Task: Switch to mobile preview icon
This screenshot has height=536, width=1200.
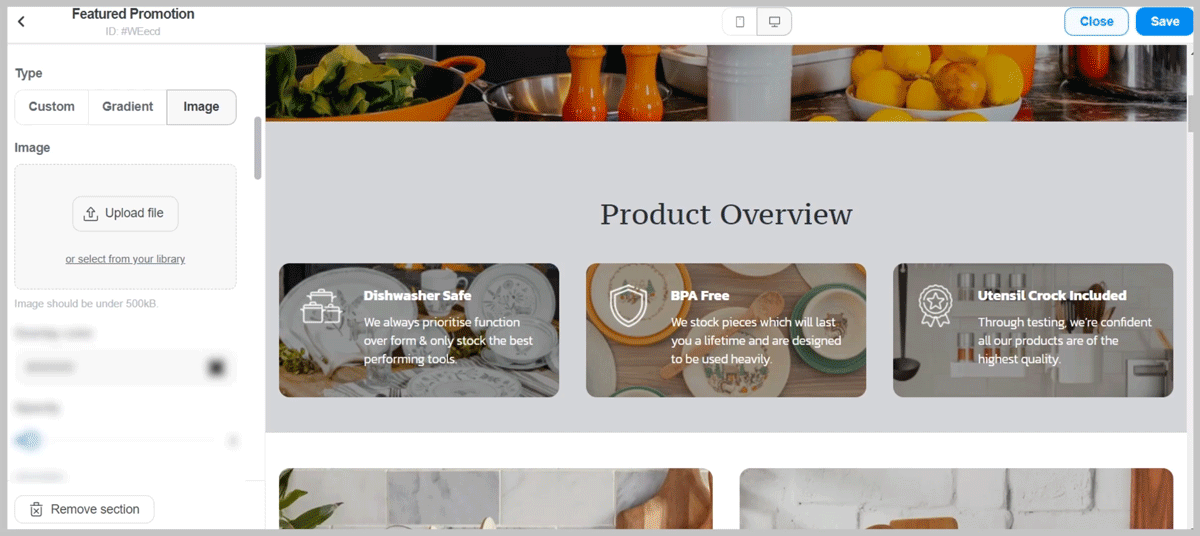Action: click(740, 22)
